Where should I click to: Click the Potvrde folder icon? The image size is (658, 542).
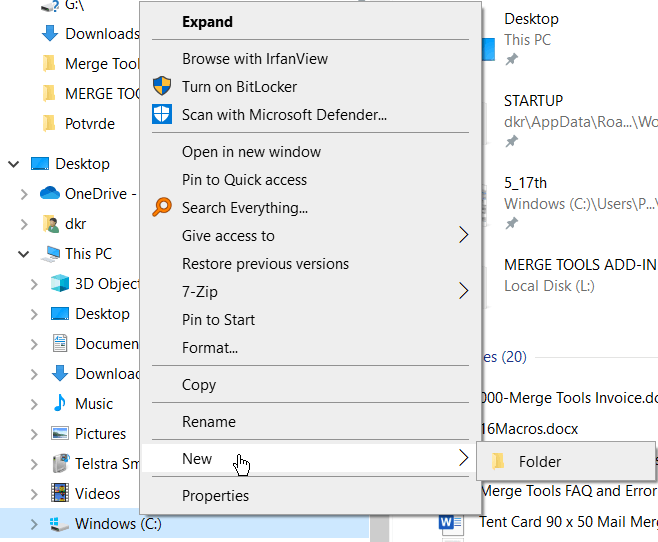click(49, 123)
